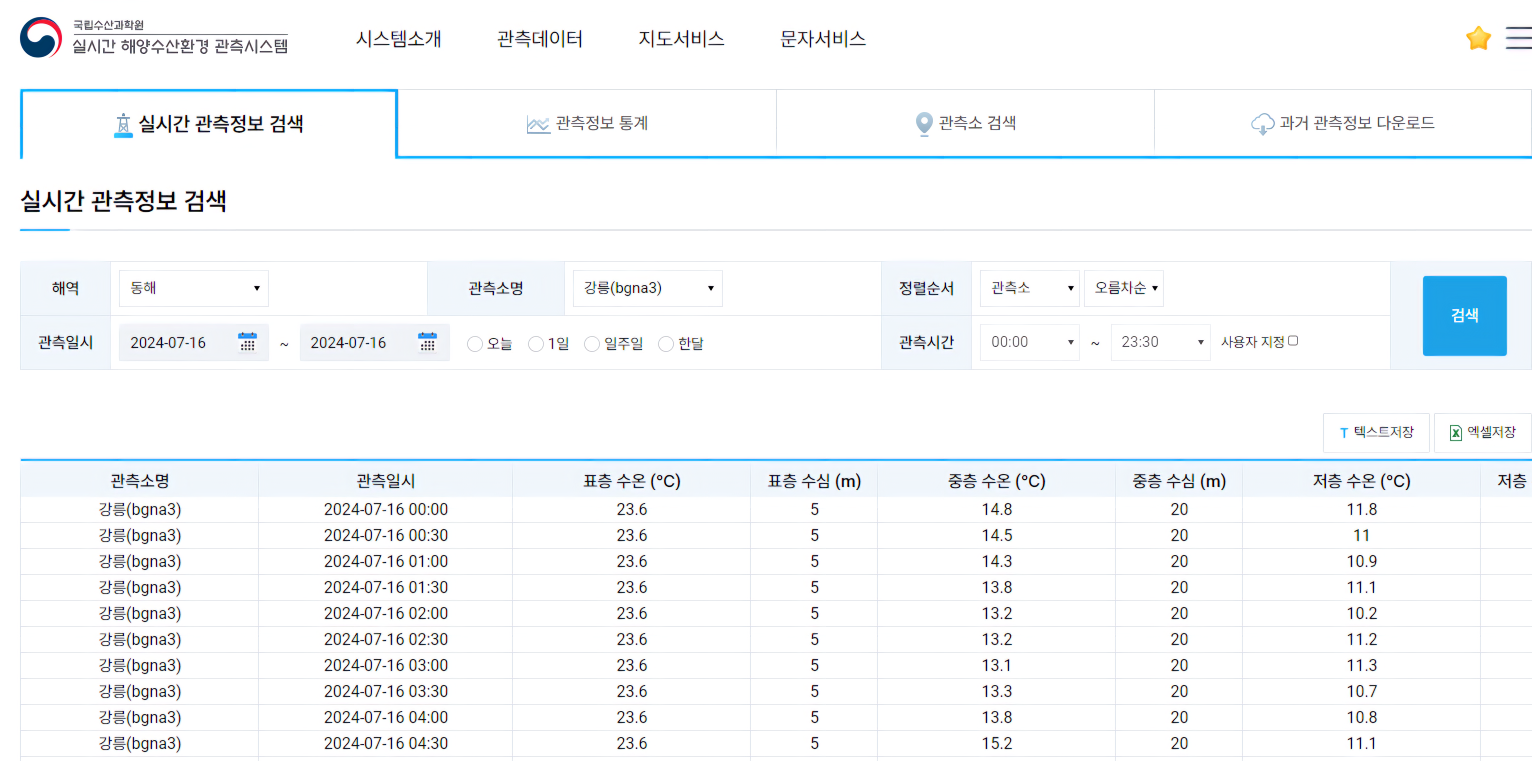
Task: Enable the 사용자 지정 checkbox
Action: (1293, 341)
